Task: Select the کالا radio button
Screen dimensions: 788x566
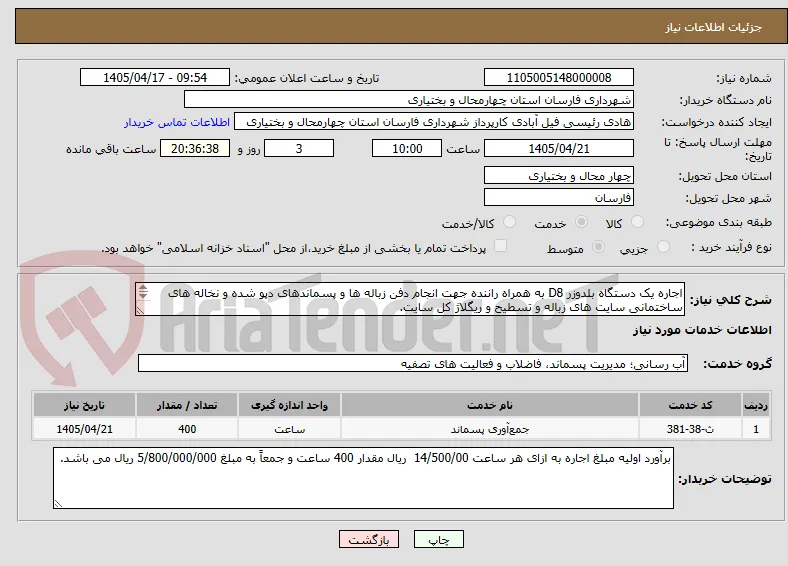Action: pyautogui.click(x=637, y=222)
